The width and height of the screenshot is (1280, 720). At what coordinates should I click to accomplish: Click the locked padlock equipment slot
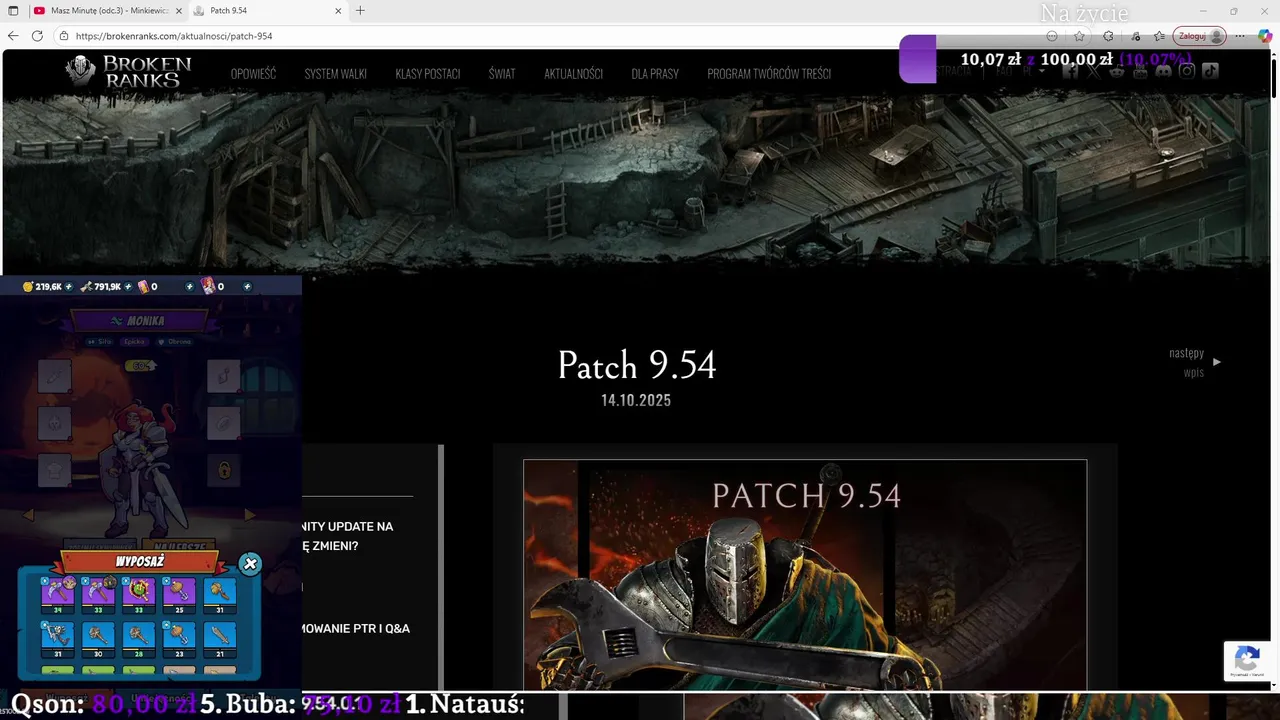224,469
